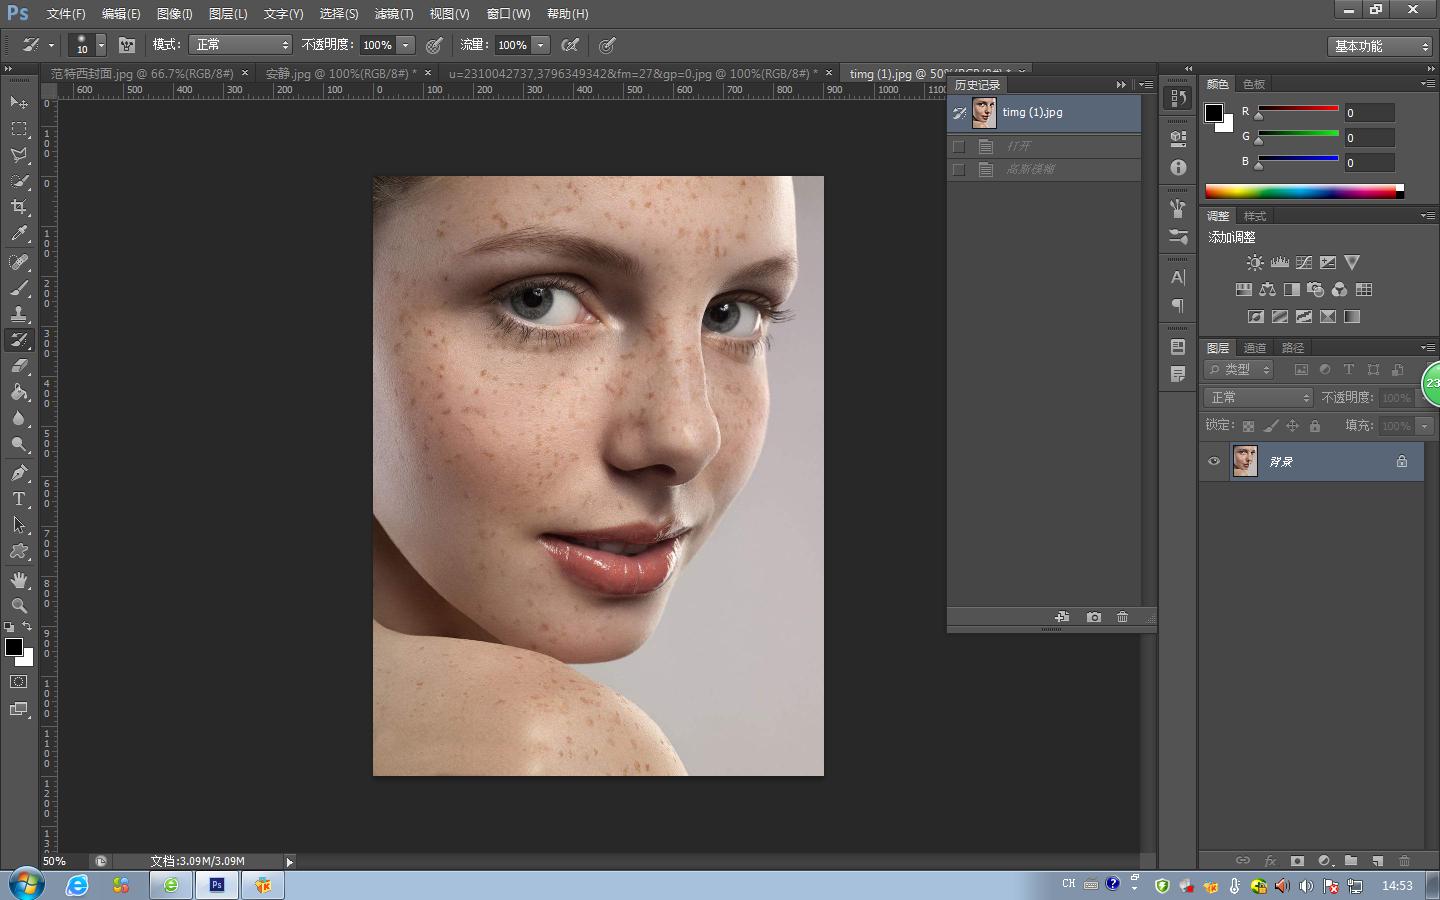The image size is (1440, 900).
Task: Add Brightness/Contrast adjustment icon
Action: click(x=1255, y=263)
